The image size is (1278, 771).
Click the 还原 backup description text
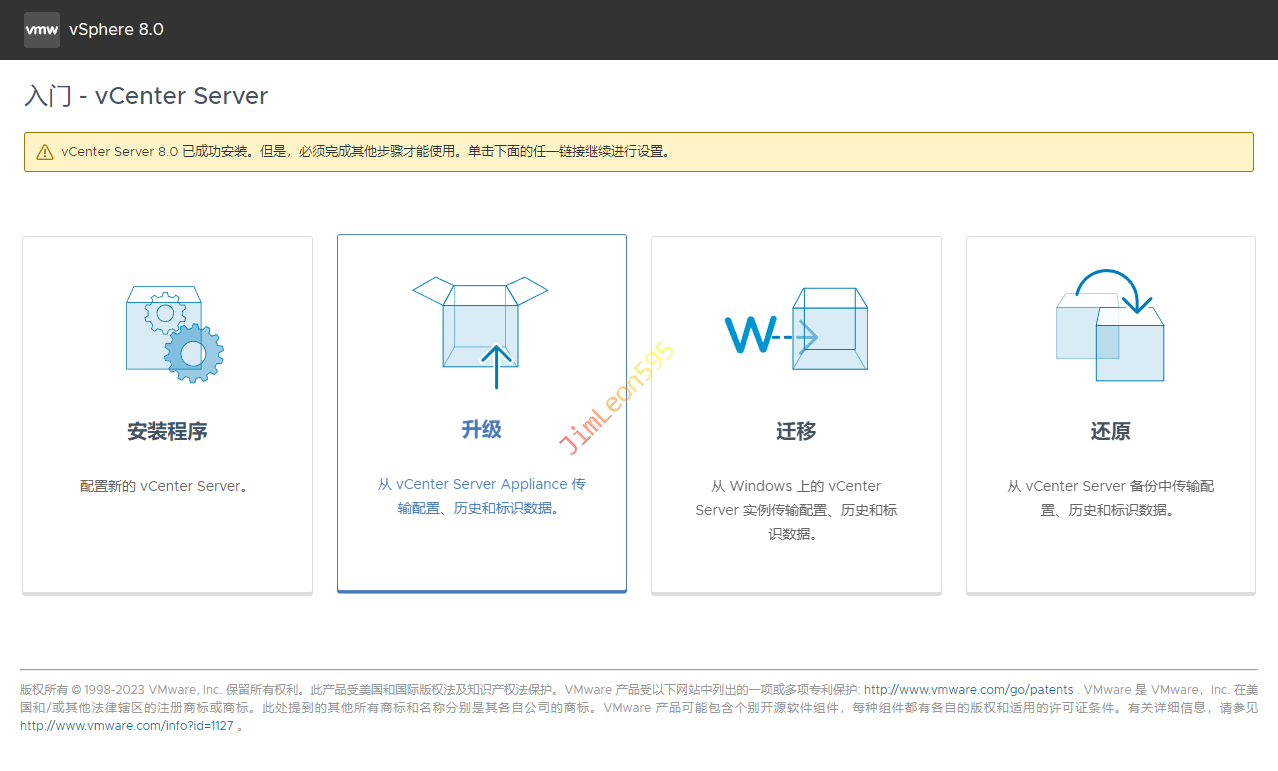point(1110,498)
